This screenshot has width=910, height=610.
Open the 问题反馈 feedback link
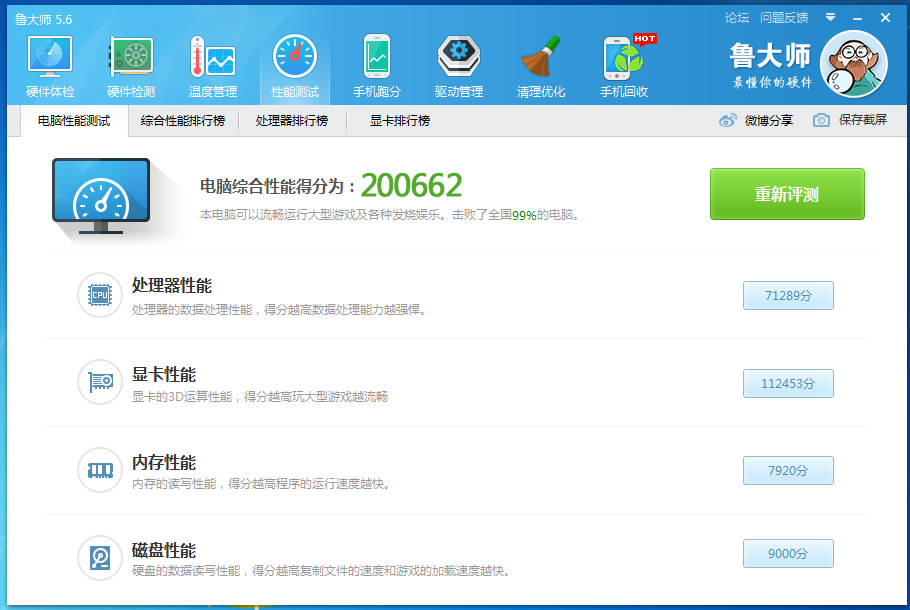tap(784, 17)
